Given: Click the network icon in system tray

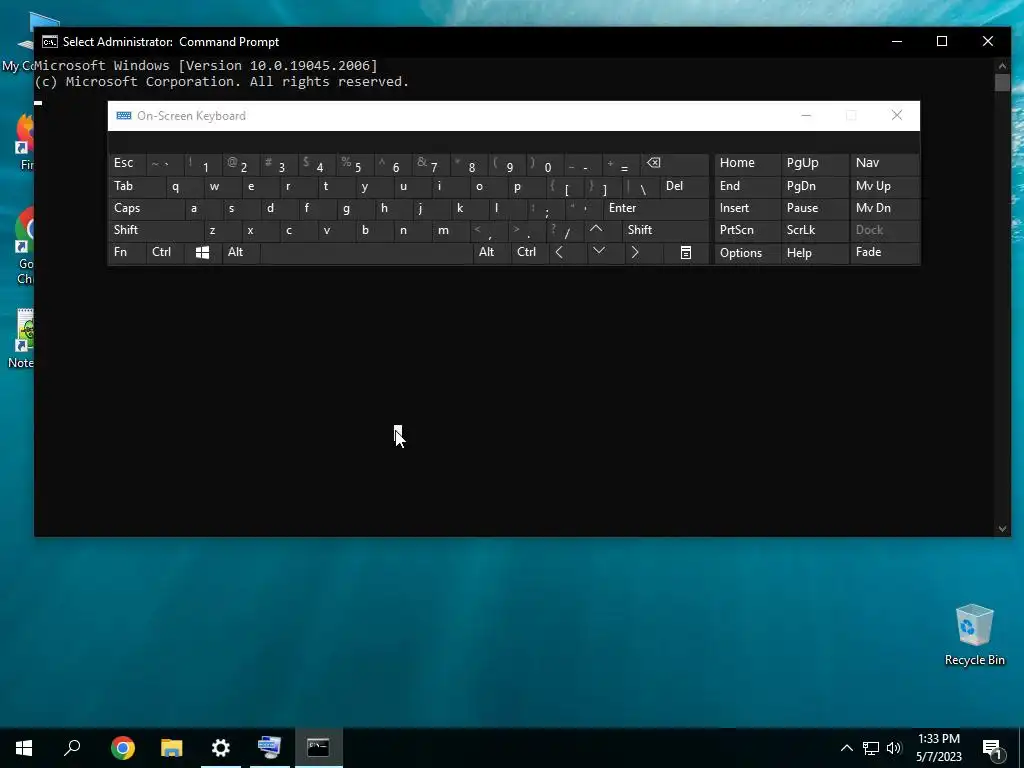Looking at the screenshot, I should tap(871, 748).
